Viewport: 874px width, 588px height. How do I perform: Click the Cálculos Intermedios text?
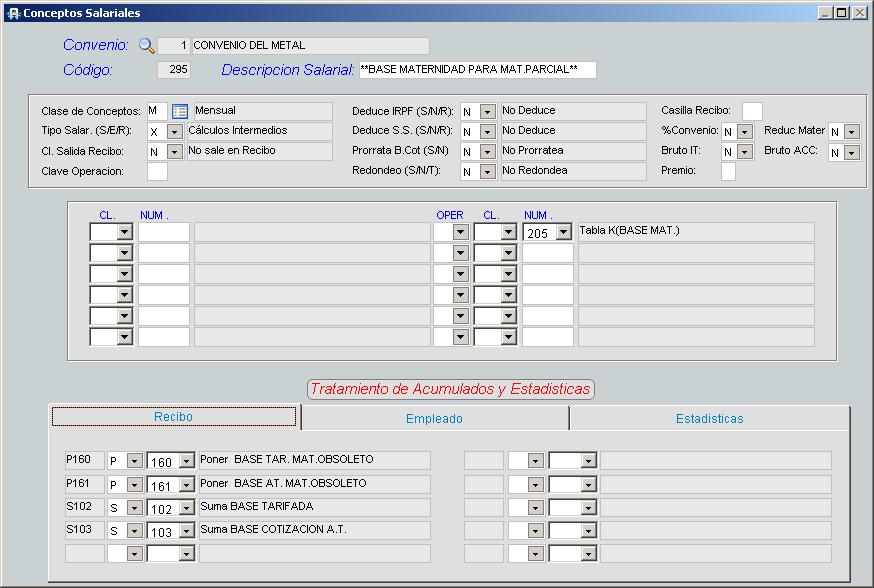click(x=237, y=130)
